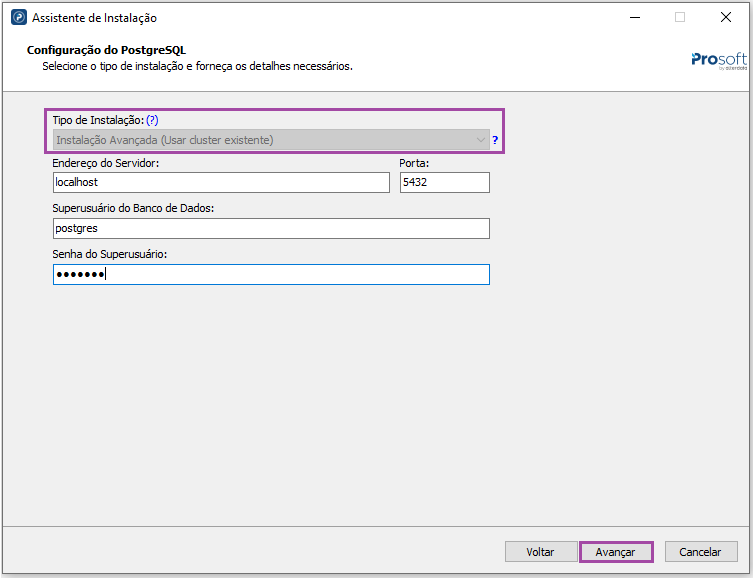
Task: Click the Prosoft logo
Action: tap(718, 60)
